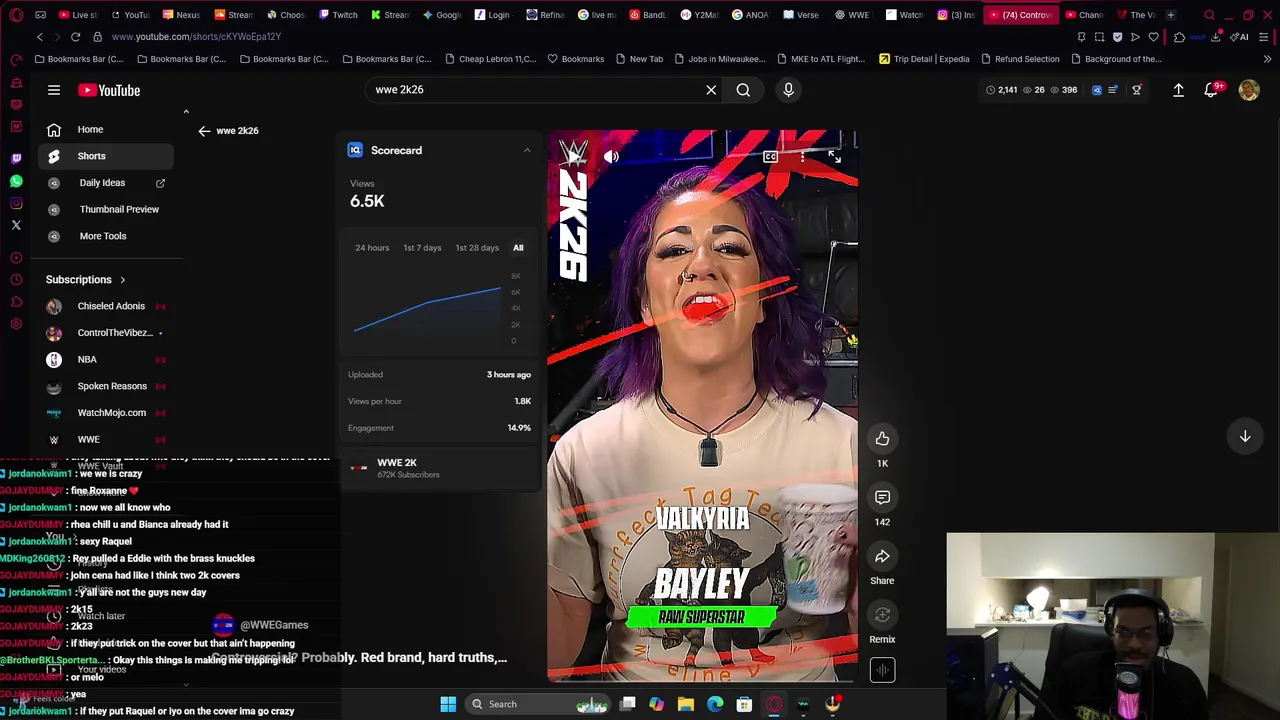Share the short using the Share icon
Screen dimensions: 1280x720
[x=882, y=556]
